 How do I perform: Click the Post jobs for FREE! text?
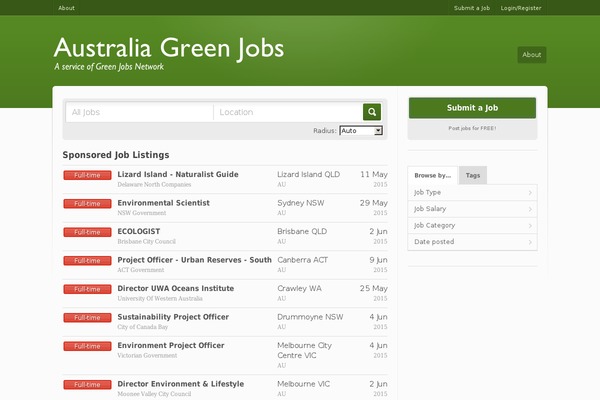[x=472, y=128]
